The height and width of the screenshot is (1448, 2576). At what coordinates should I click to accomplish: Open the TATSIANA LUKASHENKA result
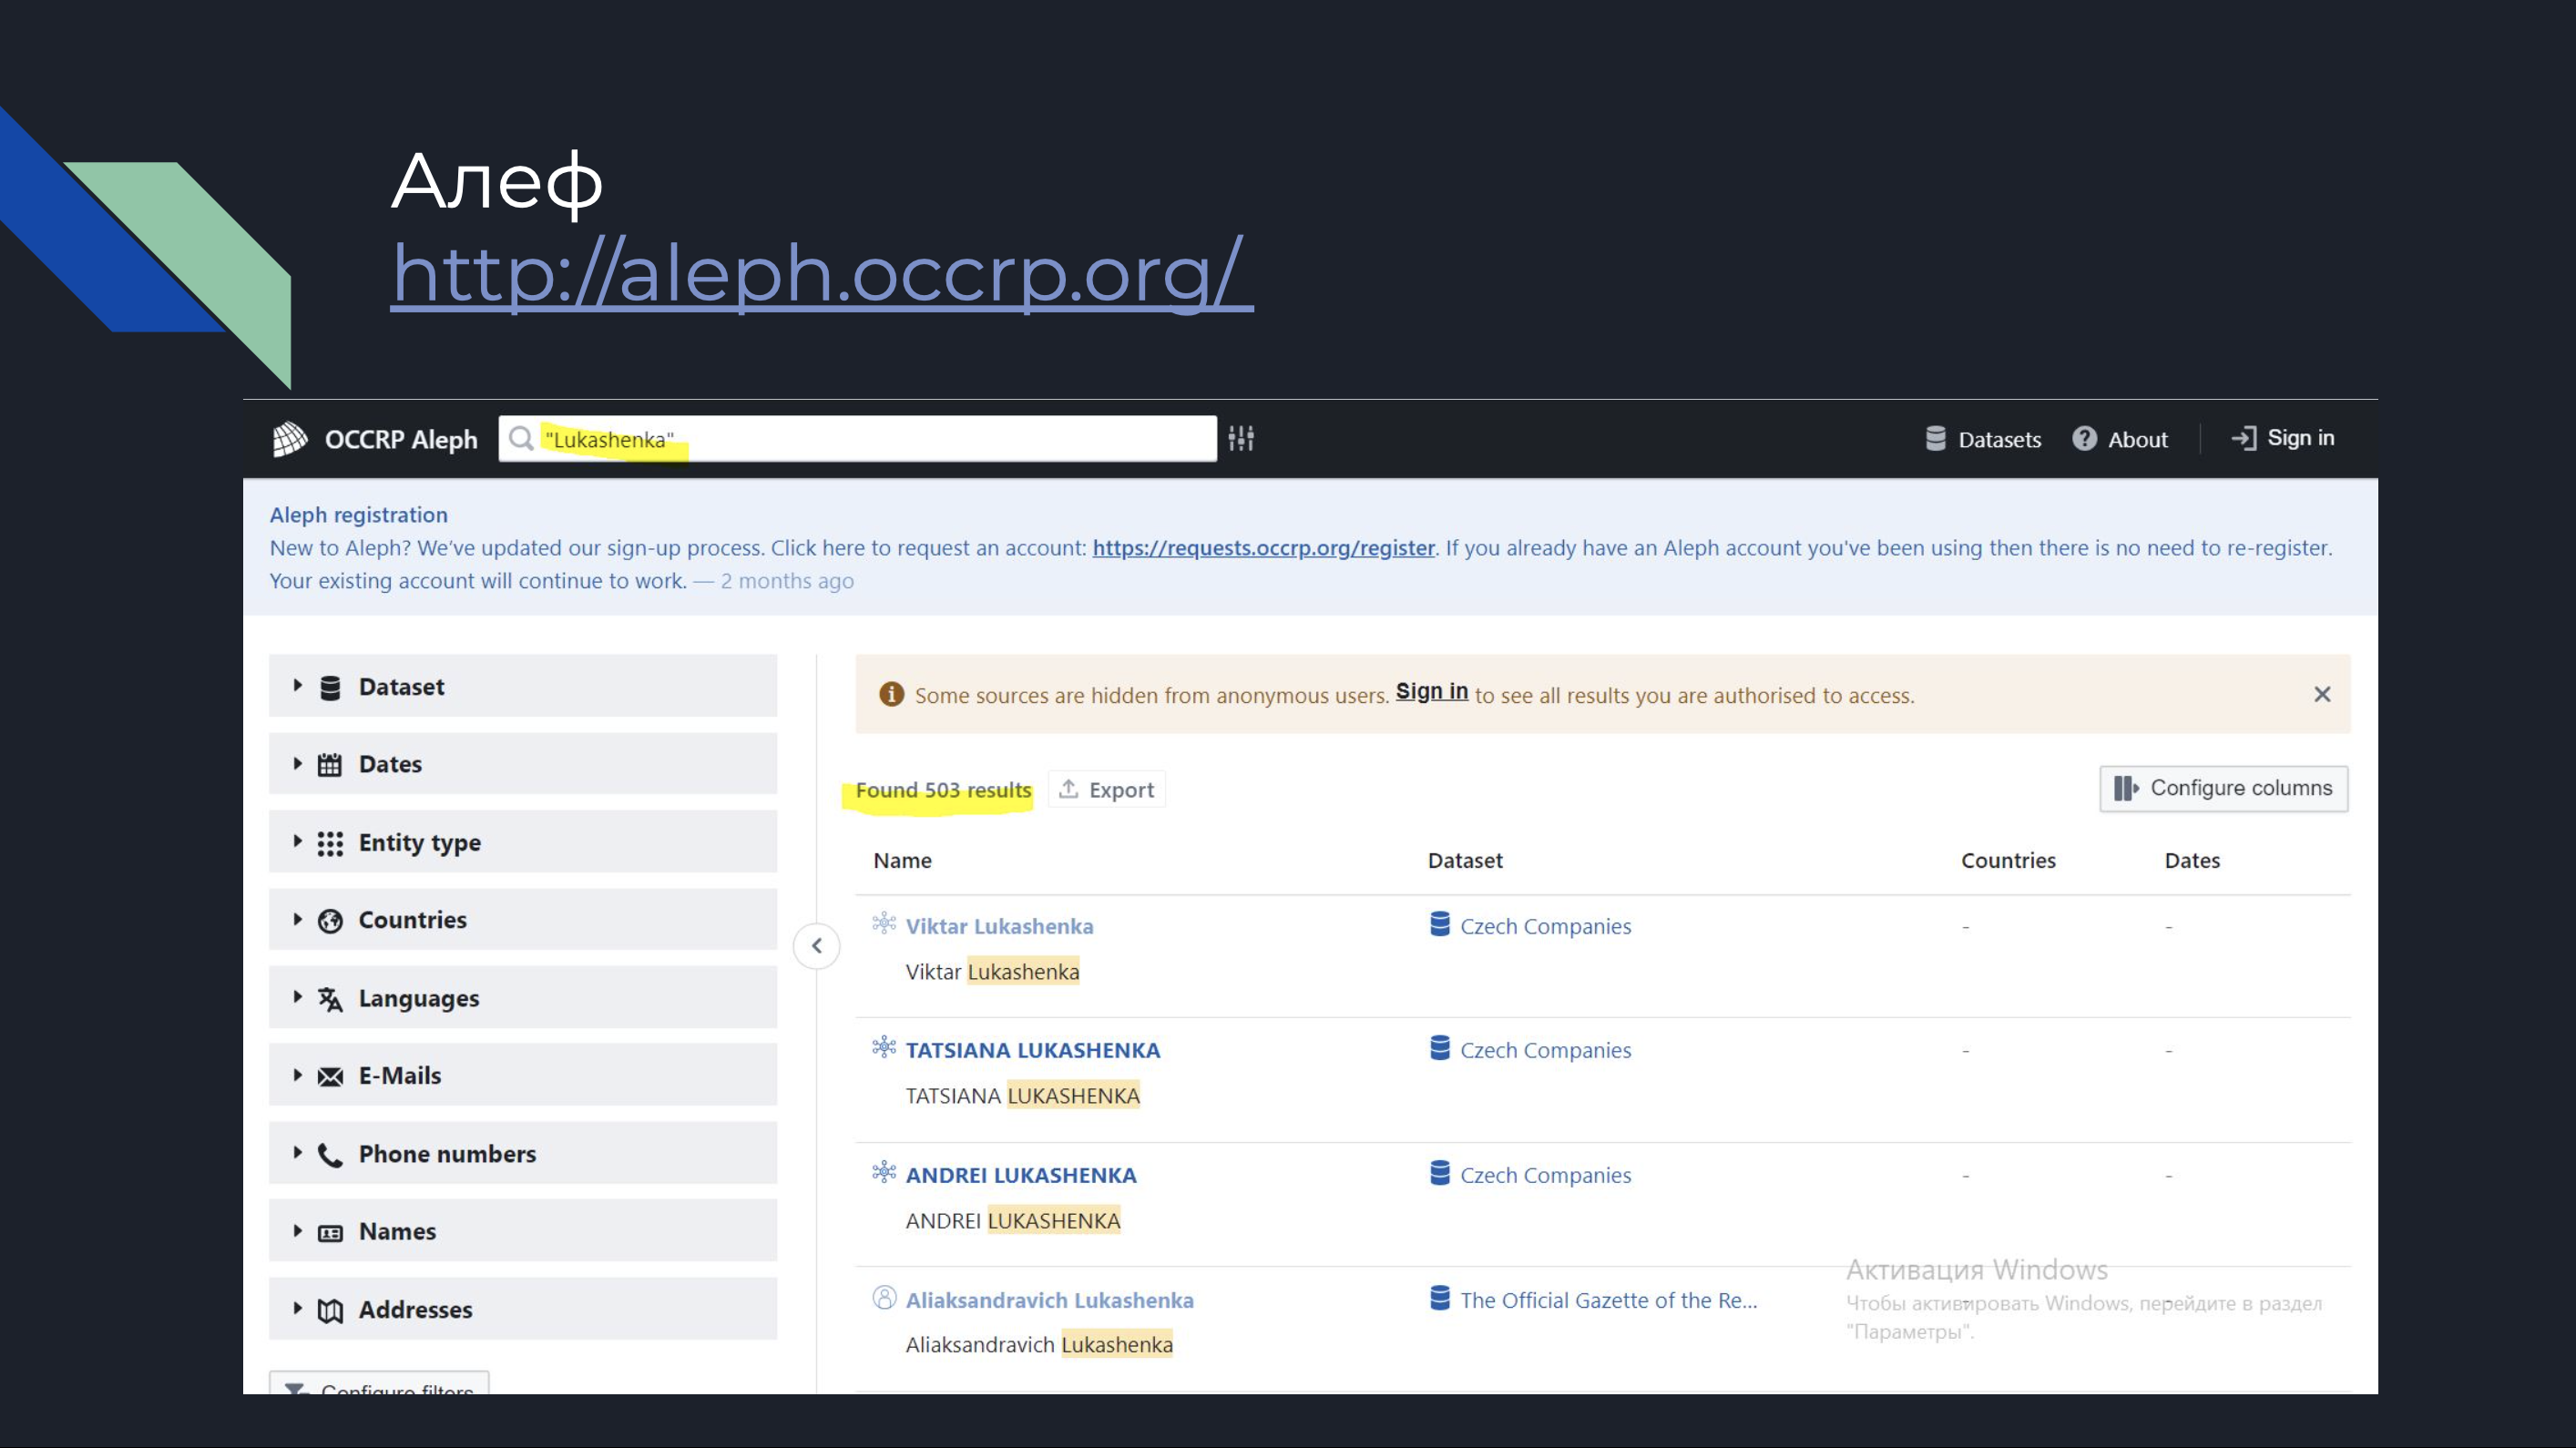pyautogui.click(x=1033, y=1050)
